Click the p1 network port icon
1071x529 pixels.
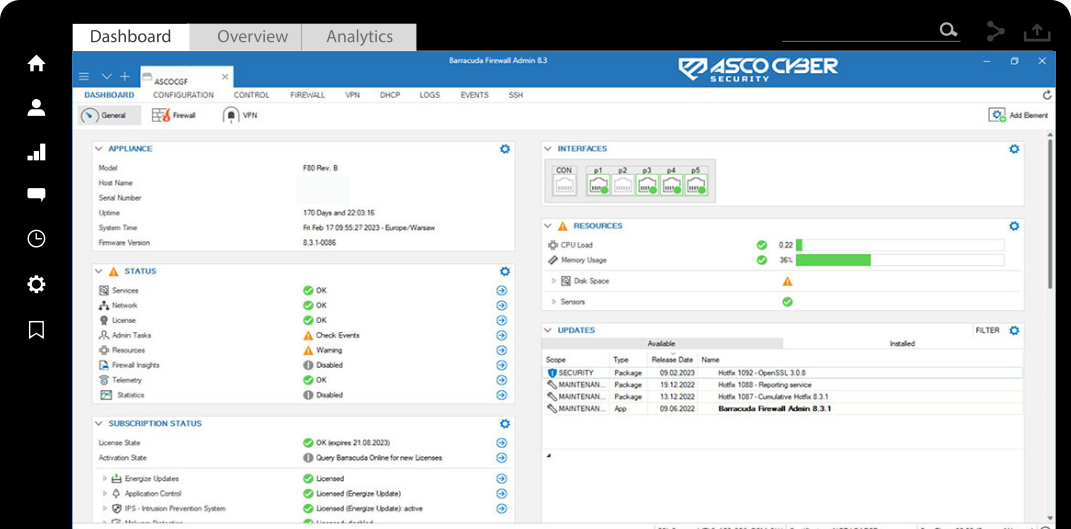point(599,185)
